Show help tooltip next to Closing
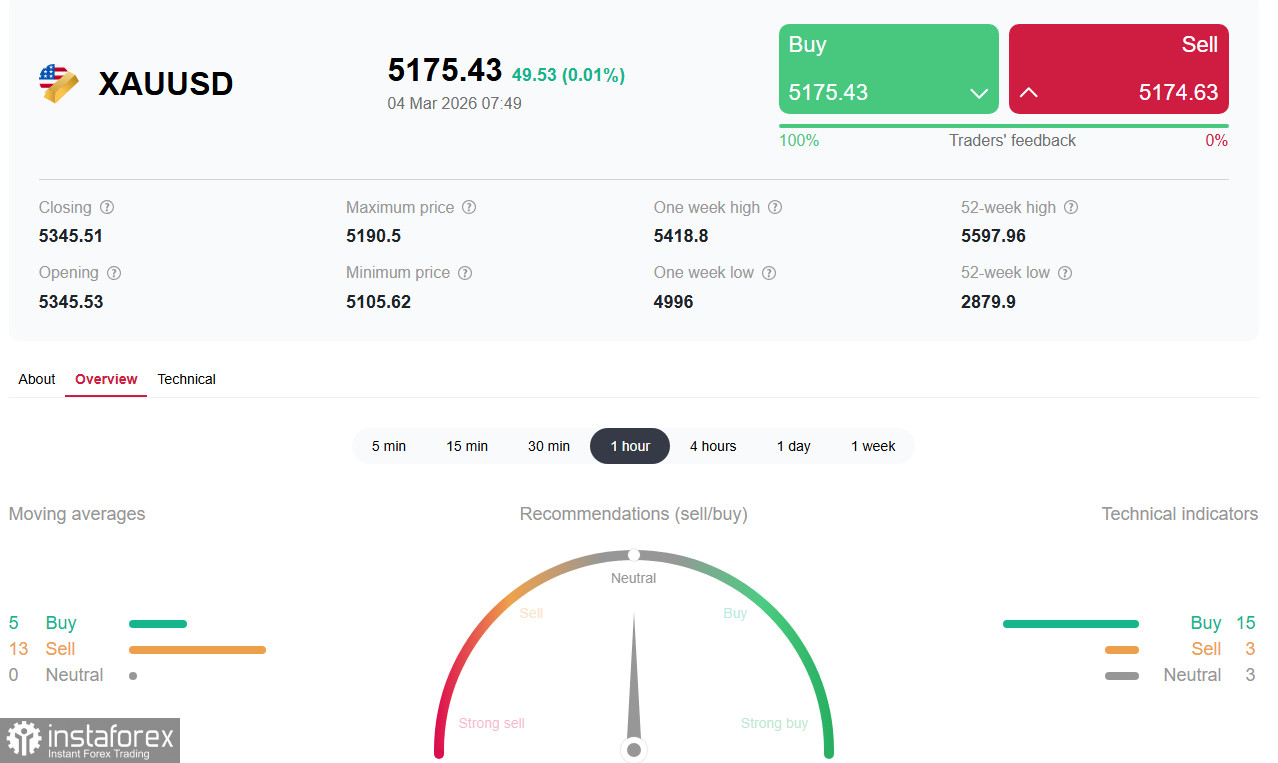This screenshot has width=1278, height=763. coord(107,208)
